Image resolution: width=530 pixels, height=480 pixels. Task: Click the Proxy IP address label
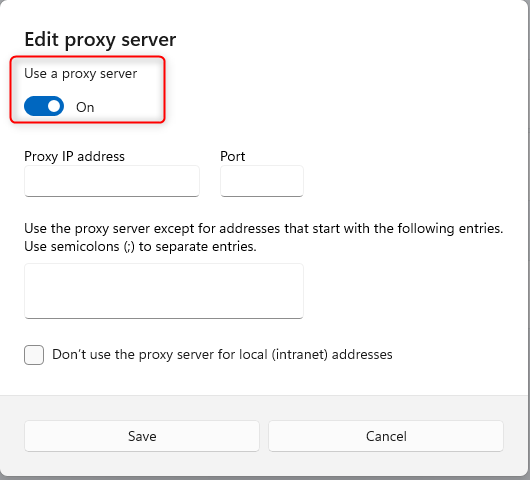(74, 157)
